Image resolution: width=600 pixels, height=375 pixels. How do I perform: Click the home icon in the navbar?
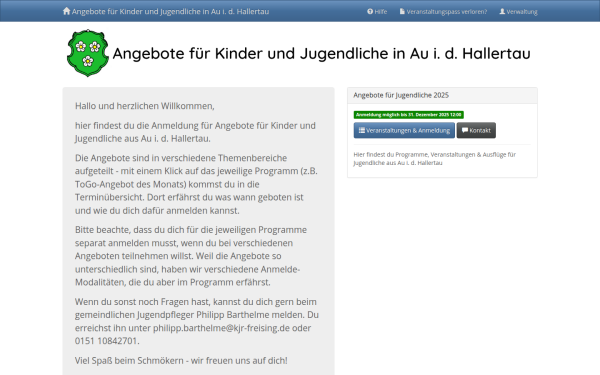(x=67, y=11)
